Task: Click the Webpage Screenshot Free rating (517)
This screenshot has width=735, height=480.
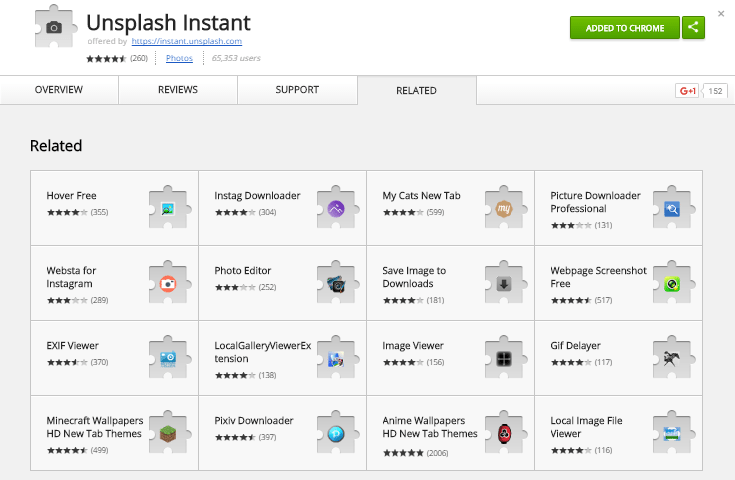Action: click(x=581, y=300)
